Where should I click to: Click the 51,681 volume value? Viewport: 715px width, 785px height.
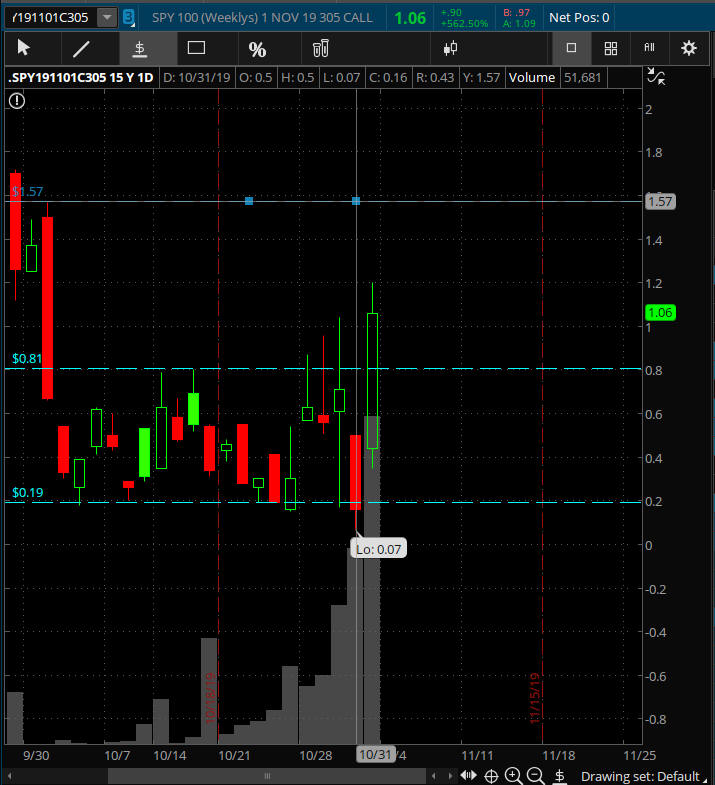click(x=582, y=78)
